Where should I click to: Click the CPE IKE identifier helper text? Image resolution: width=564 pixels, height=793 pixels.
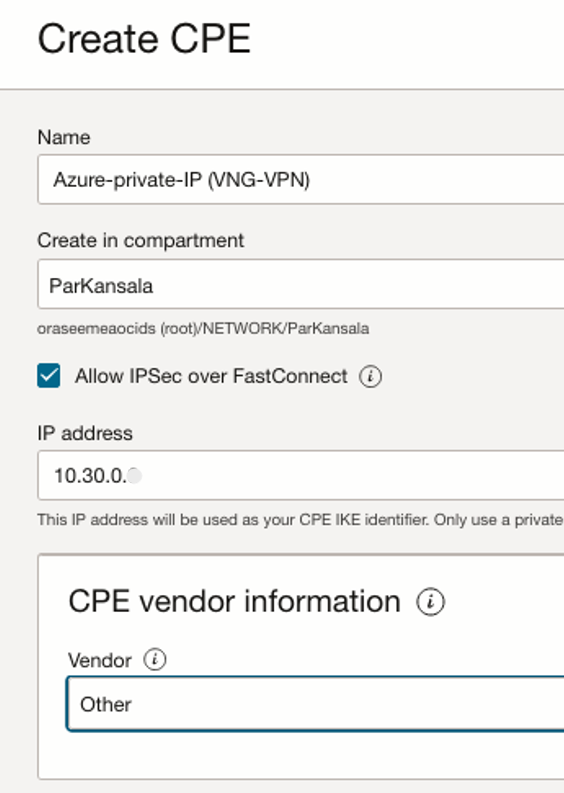pos(300,520)
